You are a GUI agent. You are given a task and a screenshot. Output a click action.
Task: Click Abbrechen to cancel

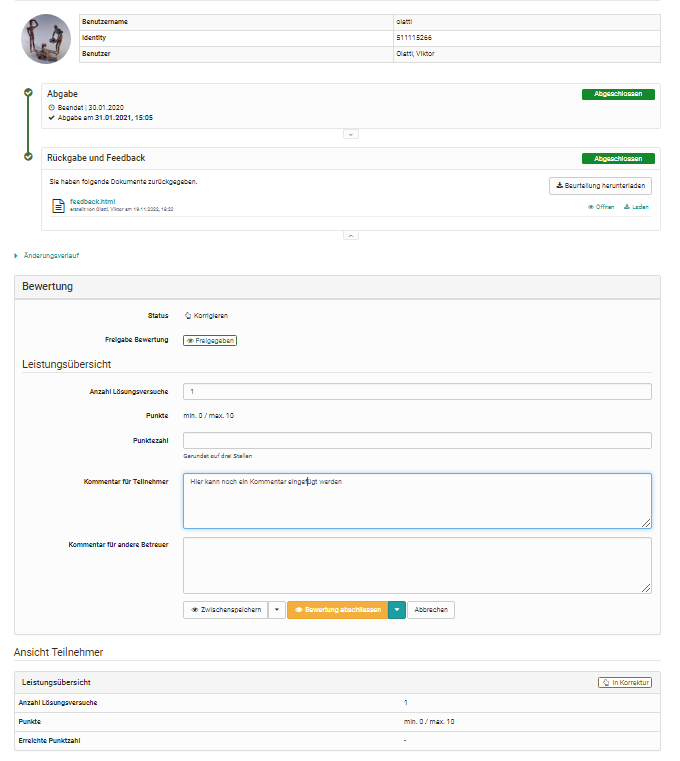(431, 609)
